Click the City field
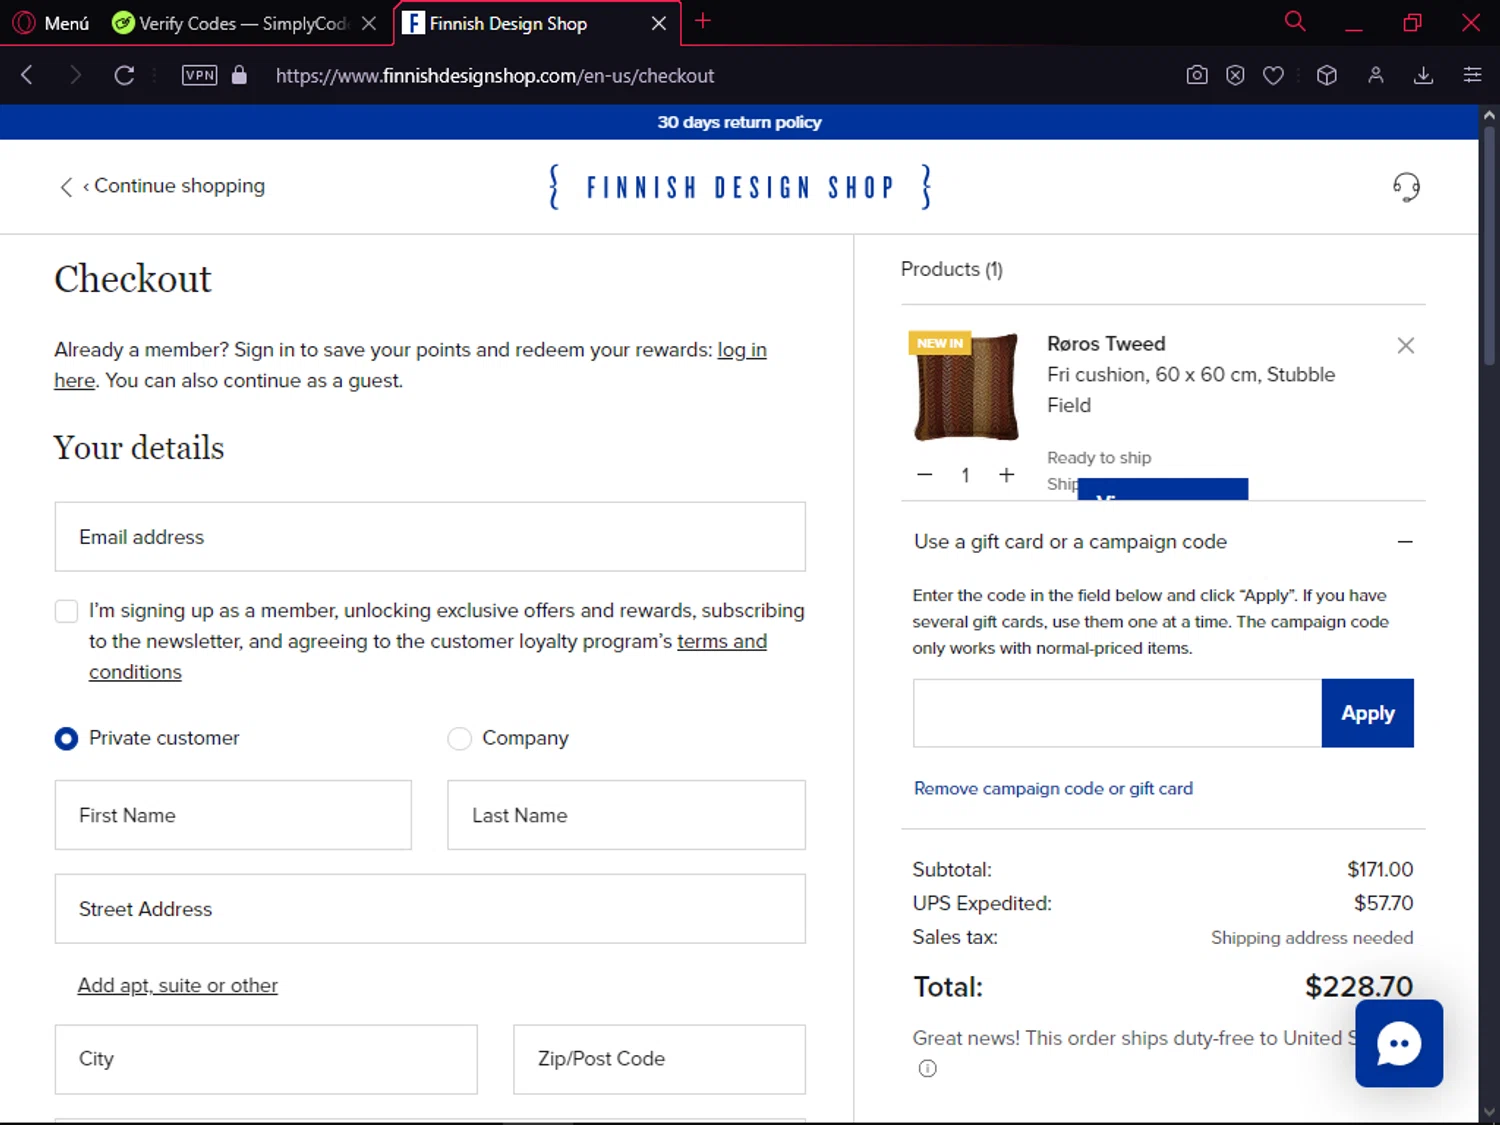1500x1125 pixels. [x=266, y=1059]
